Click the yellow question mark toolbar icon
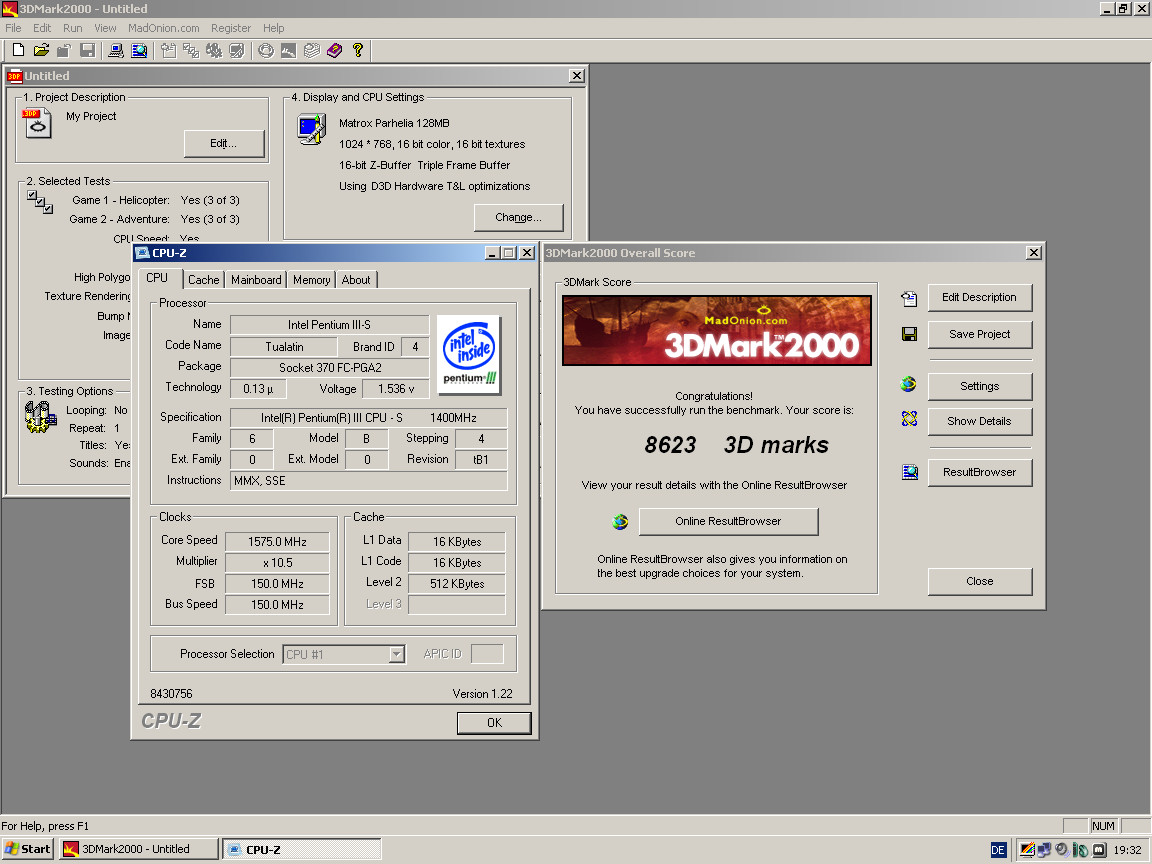The height and width of the screenshot is (864, 1152). [x=358, y=50]
